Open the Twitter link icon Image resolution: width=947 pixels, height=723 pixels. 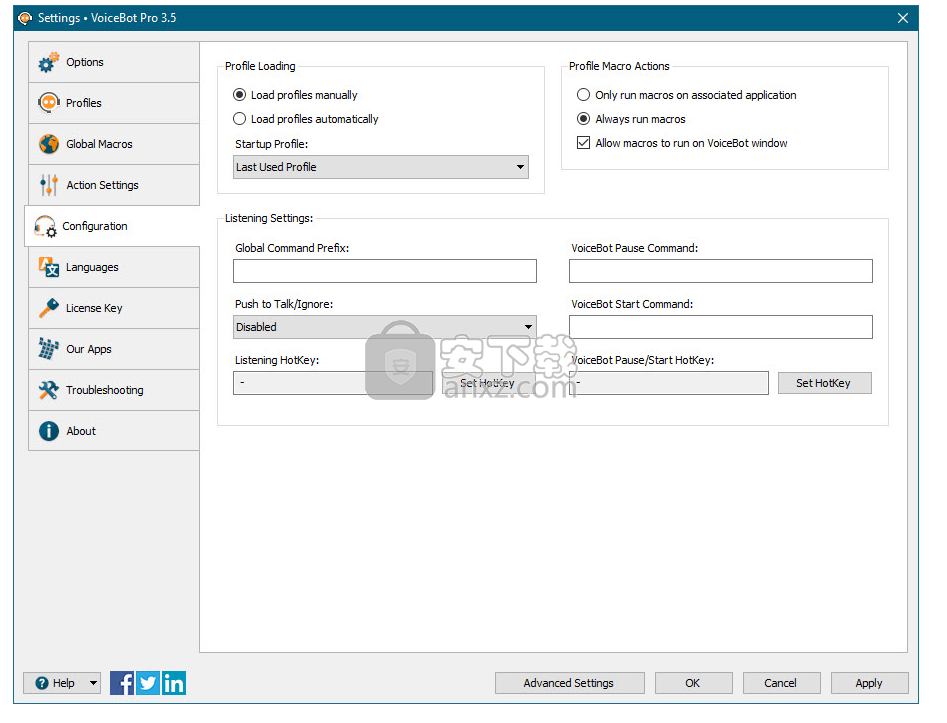coord(148,683)
